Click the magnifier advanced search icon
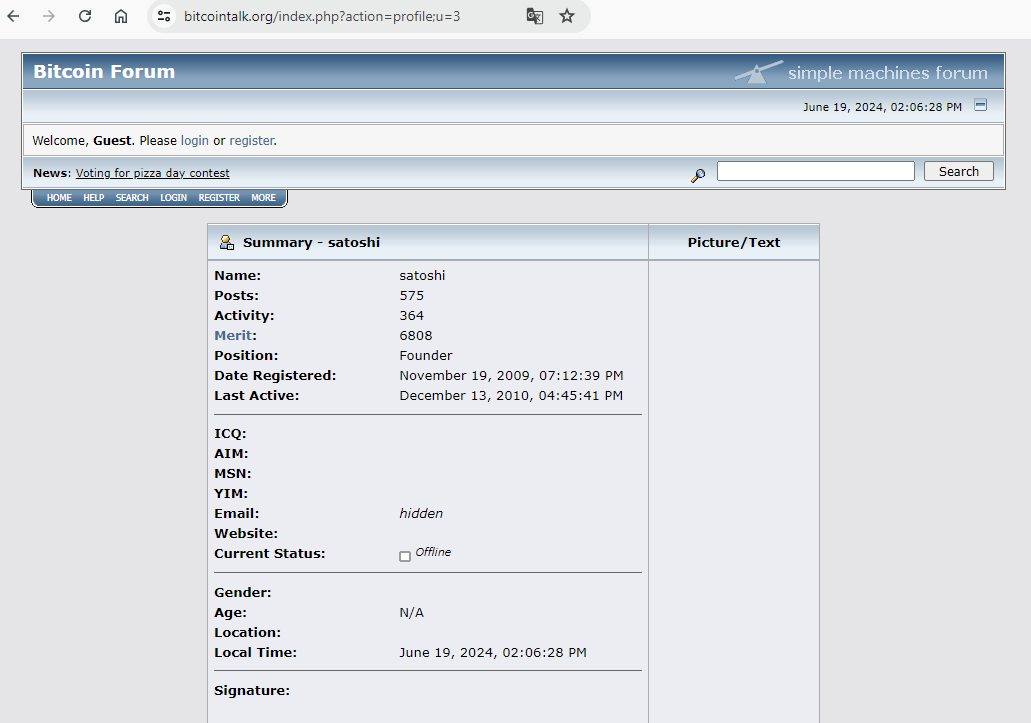Screen dimensions: 1031x723 tap(698, 175)
